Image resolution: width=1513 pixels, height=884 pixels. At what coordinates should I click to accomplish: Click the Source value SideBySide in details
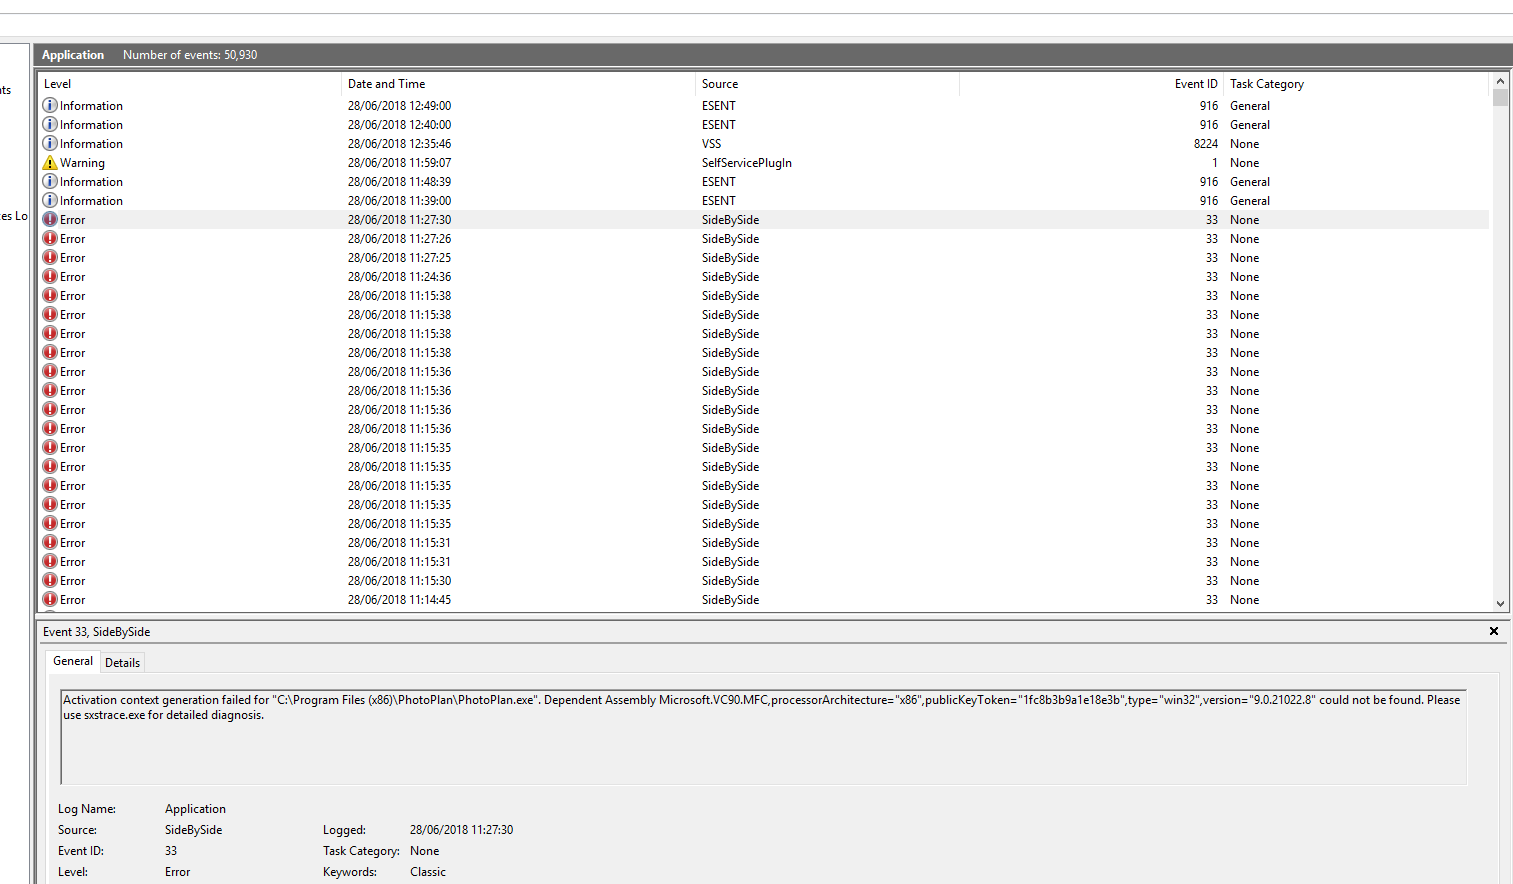pos(193,829)
